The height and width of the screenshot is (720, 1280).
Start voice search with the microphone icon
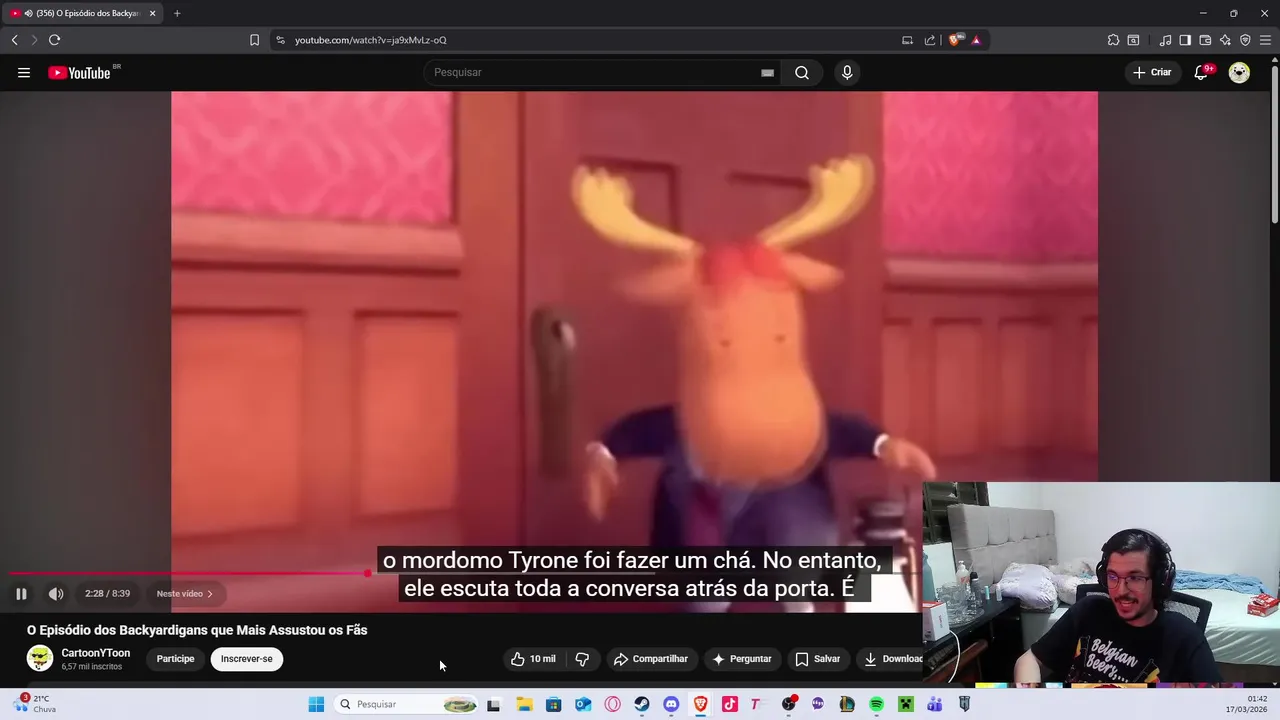(x=847, y=72)
